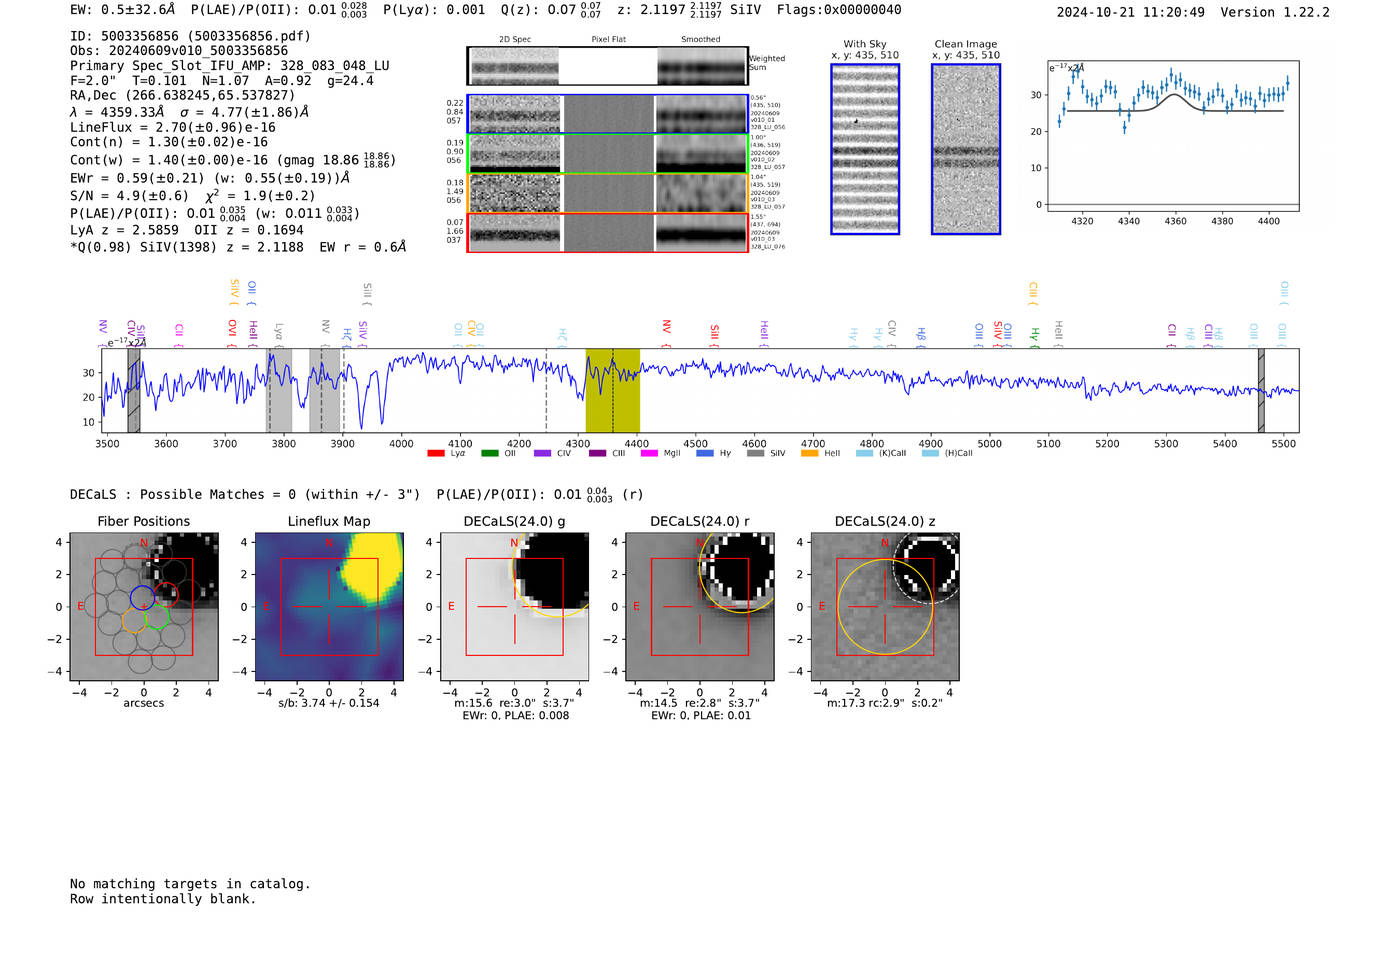Click the 'Row intentionally blank.' text

coord(163,899)
